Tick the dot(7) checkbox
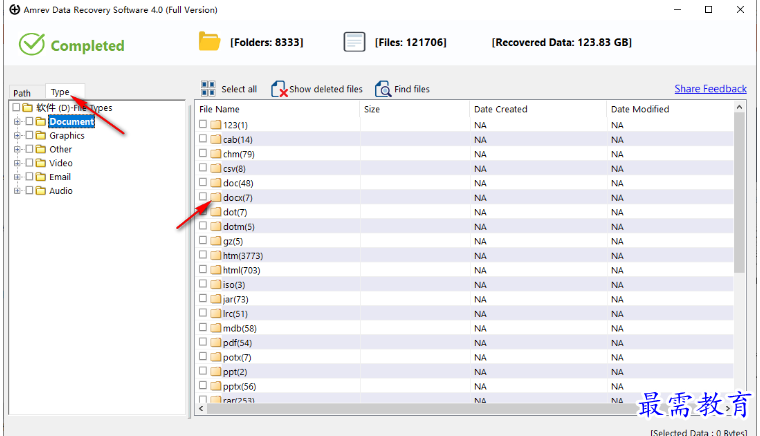The height and width of the screenshot is (436, 760). [x=203, y=211]
